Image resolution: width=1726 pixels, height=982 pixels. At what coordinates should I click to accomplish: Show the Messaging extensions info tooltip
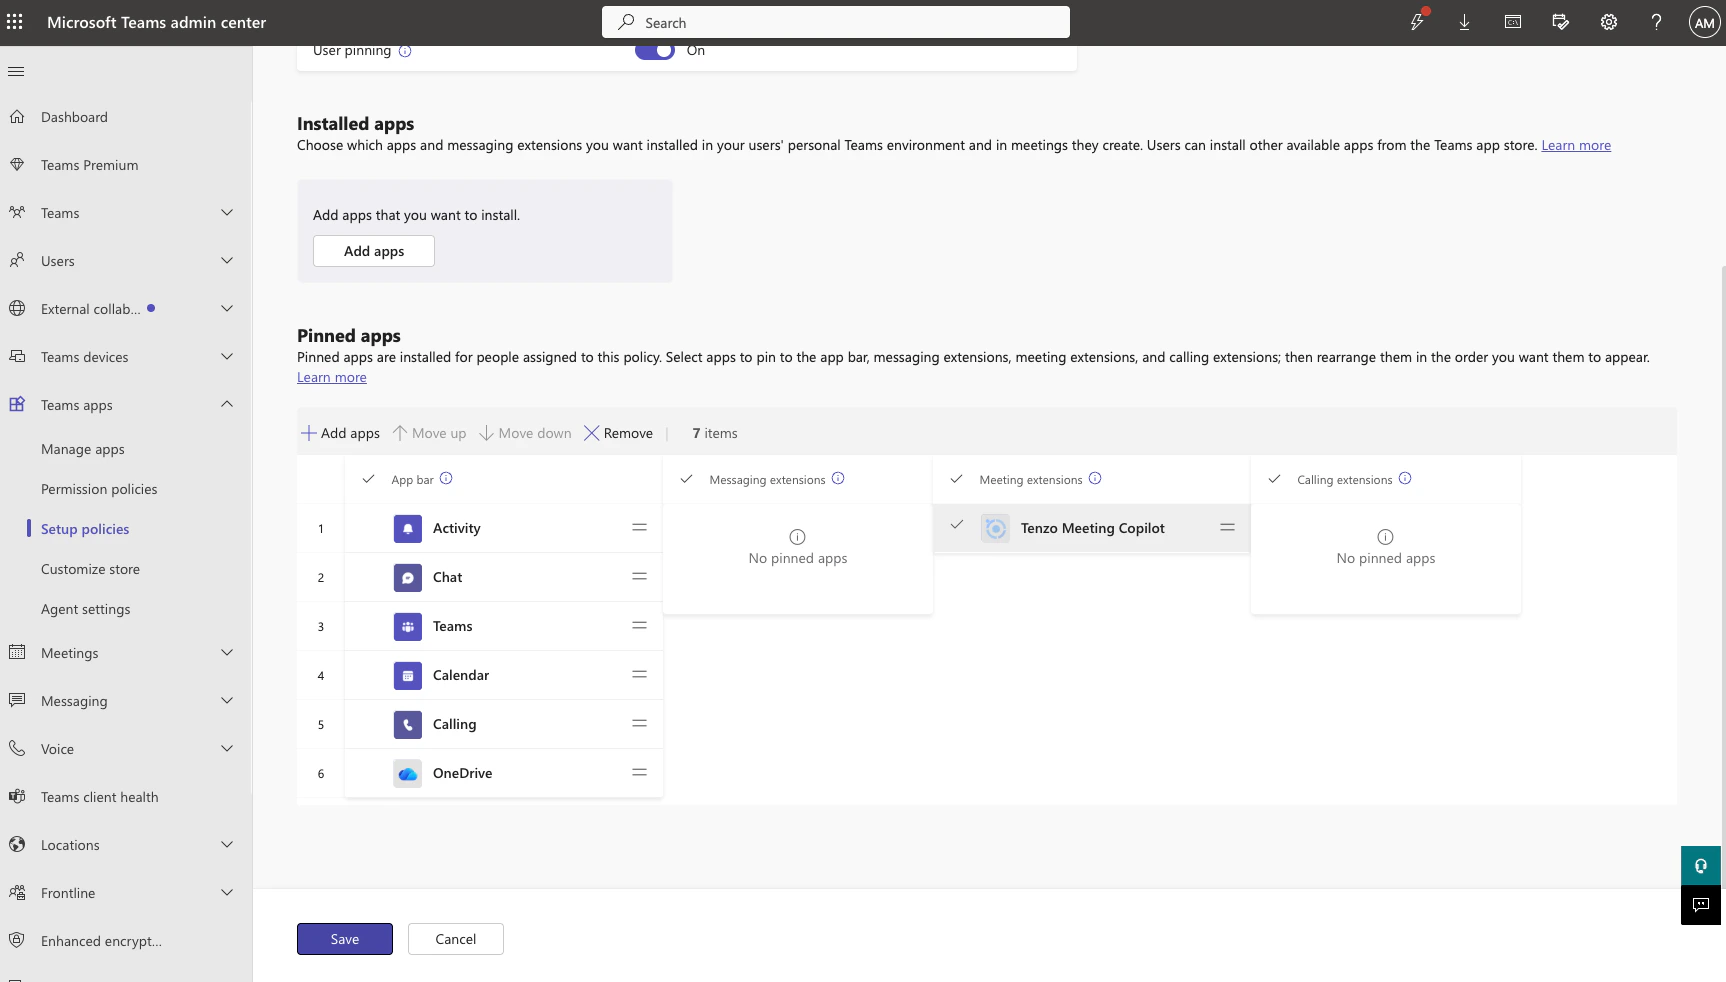[x=838, y=478]
